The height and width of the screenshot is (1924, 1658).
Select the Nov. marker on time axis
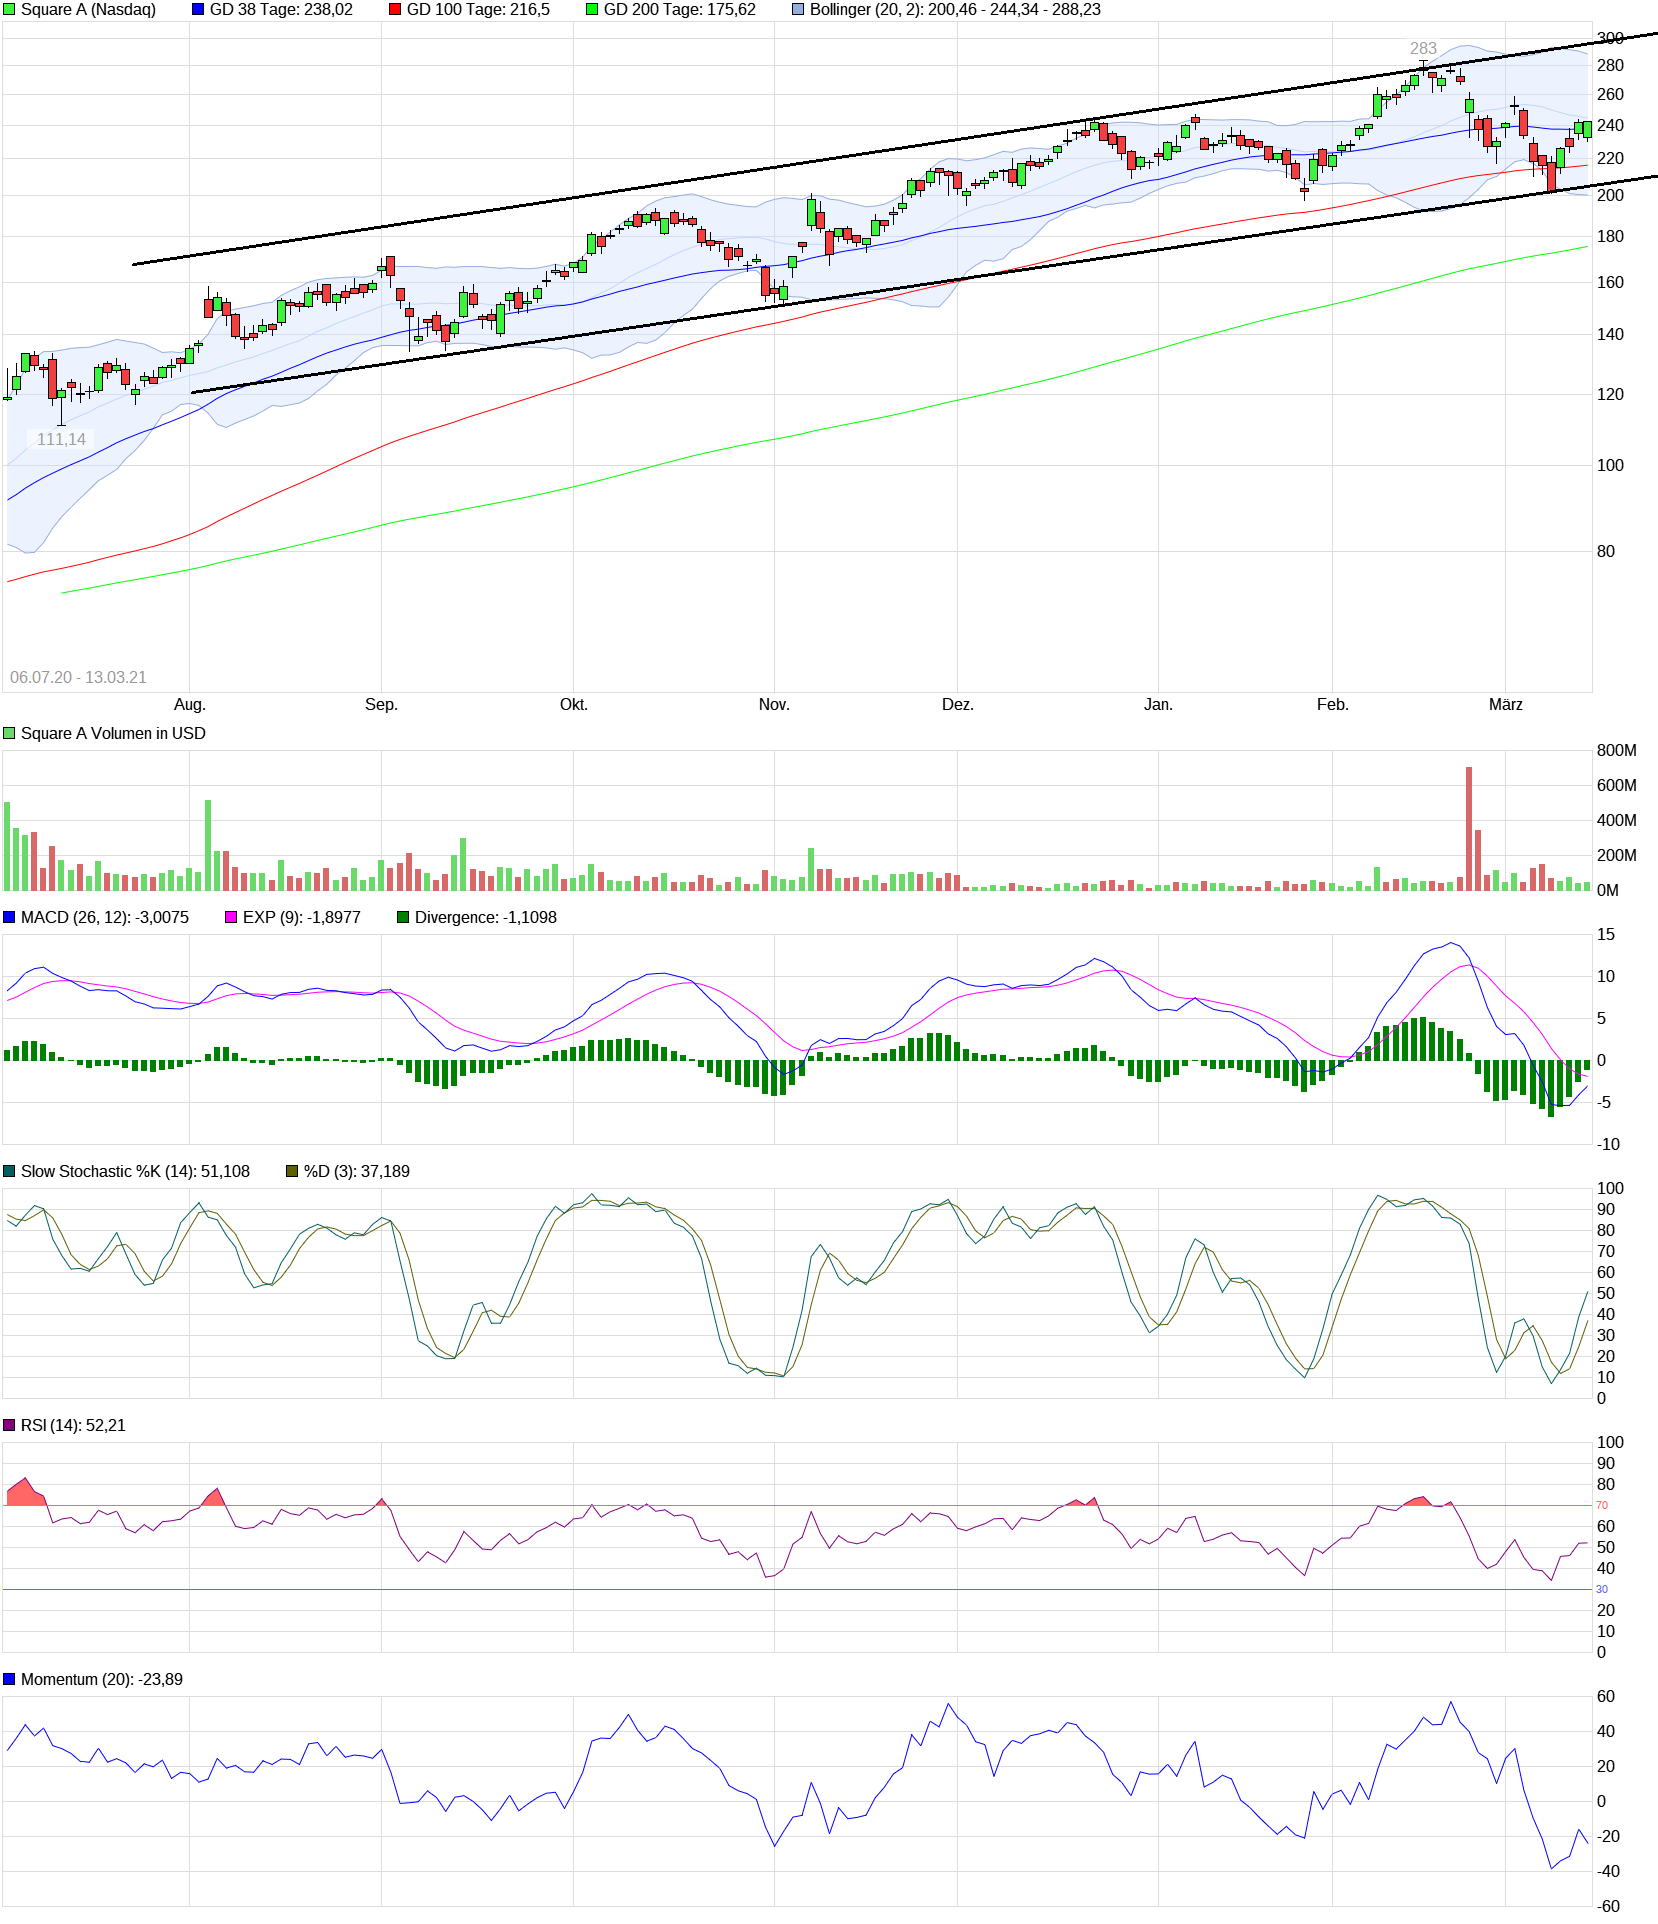point(774,705)
